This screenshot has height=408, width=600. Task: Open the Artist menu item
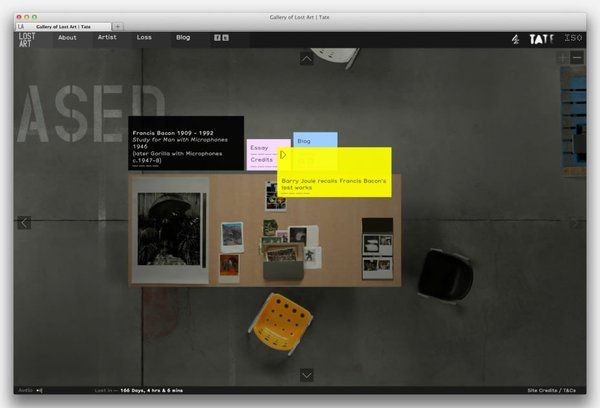tap(107, 38)
